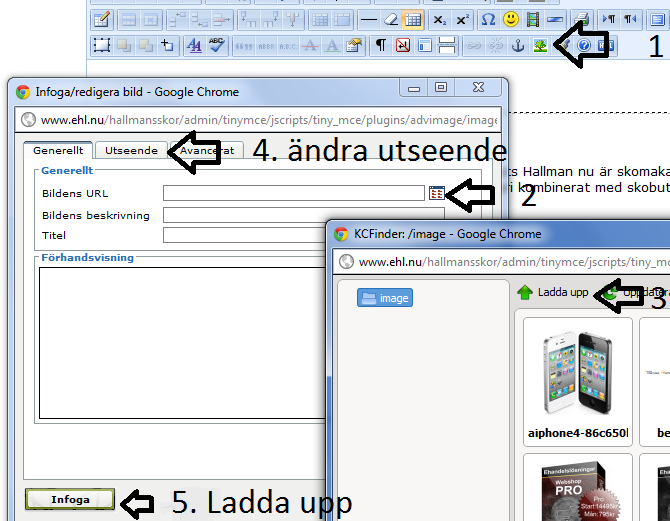The height and width of the screenshot is (521, 670).
Task: Click move layer backward icon
Action: 146,45
